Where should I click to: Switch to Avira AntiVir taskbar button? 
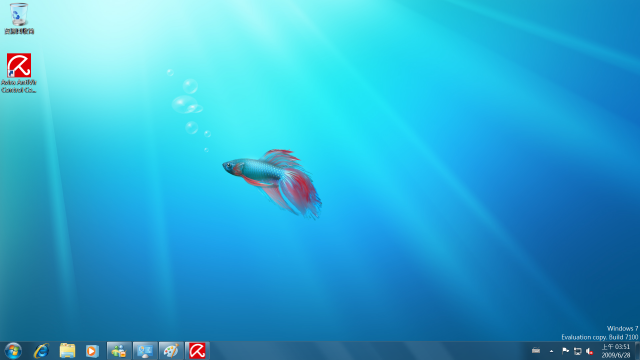pos(197,351)
